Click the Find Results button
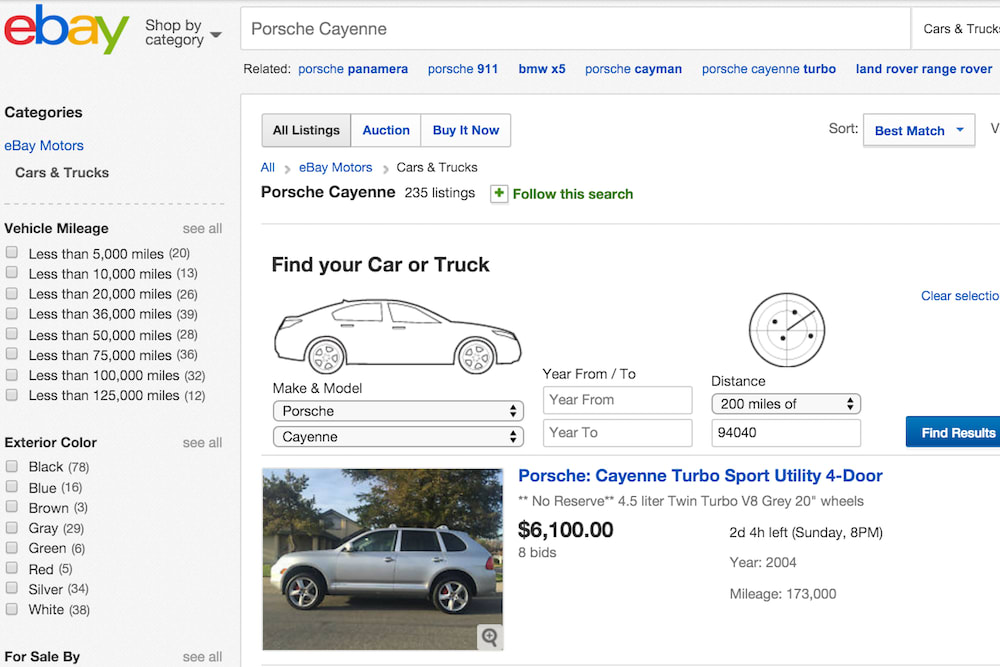The image size is (1000, 667). 953,432
